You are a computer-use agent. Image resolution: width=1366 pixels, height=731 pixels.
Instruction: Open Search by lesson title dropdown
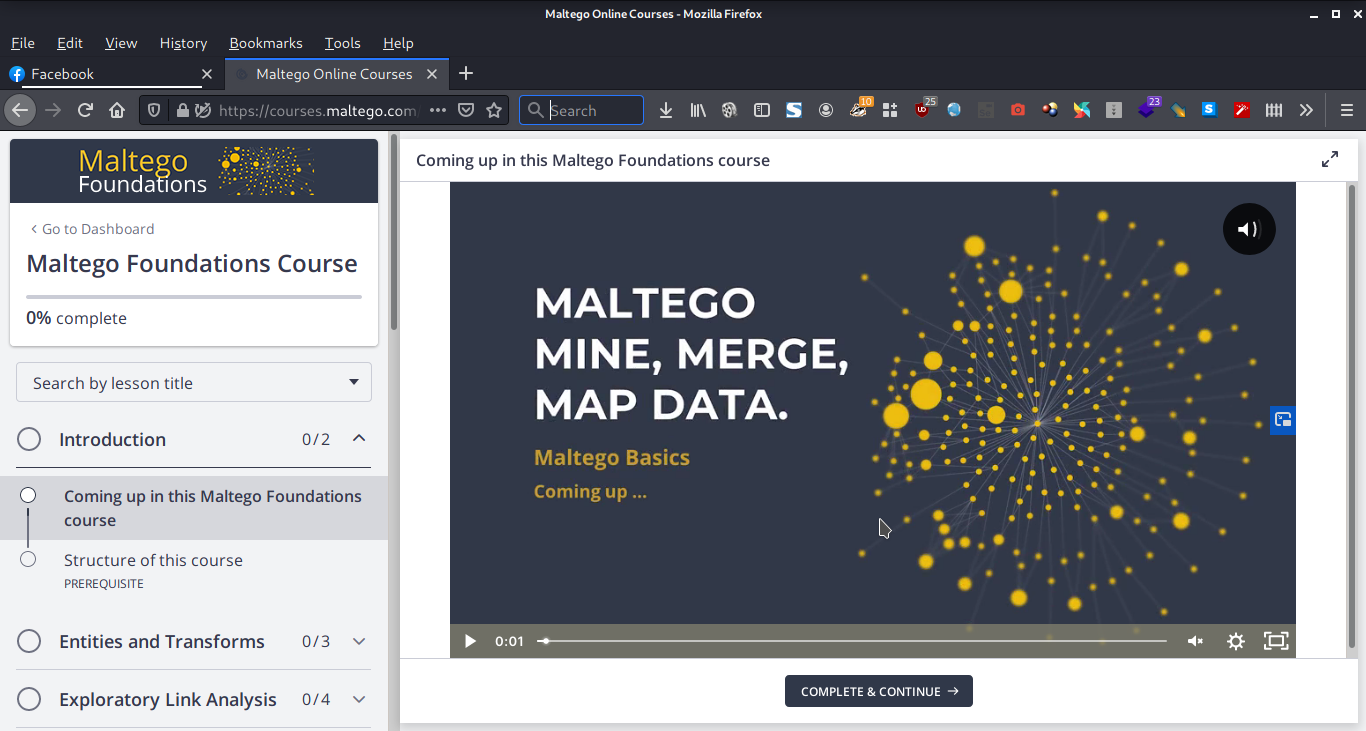pyautogui.click(x=194, y=383)
